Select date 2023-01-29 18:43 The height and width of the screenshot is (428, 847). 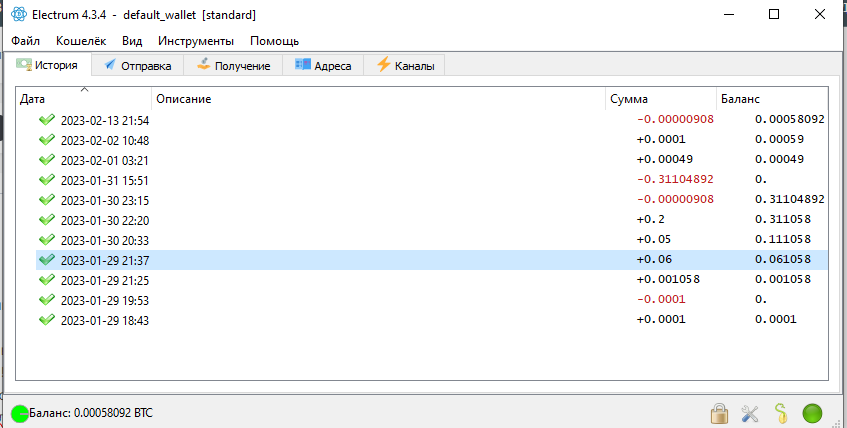tap(105, 320)
